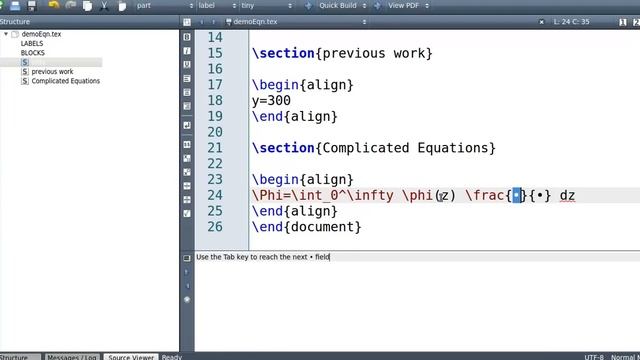Go to previous document arrow

coord(202,22)
